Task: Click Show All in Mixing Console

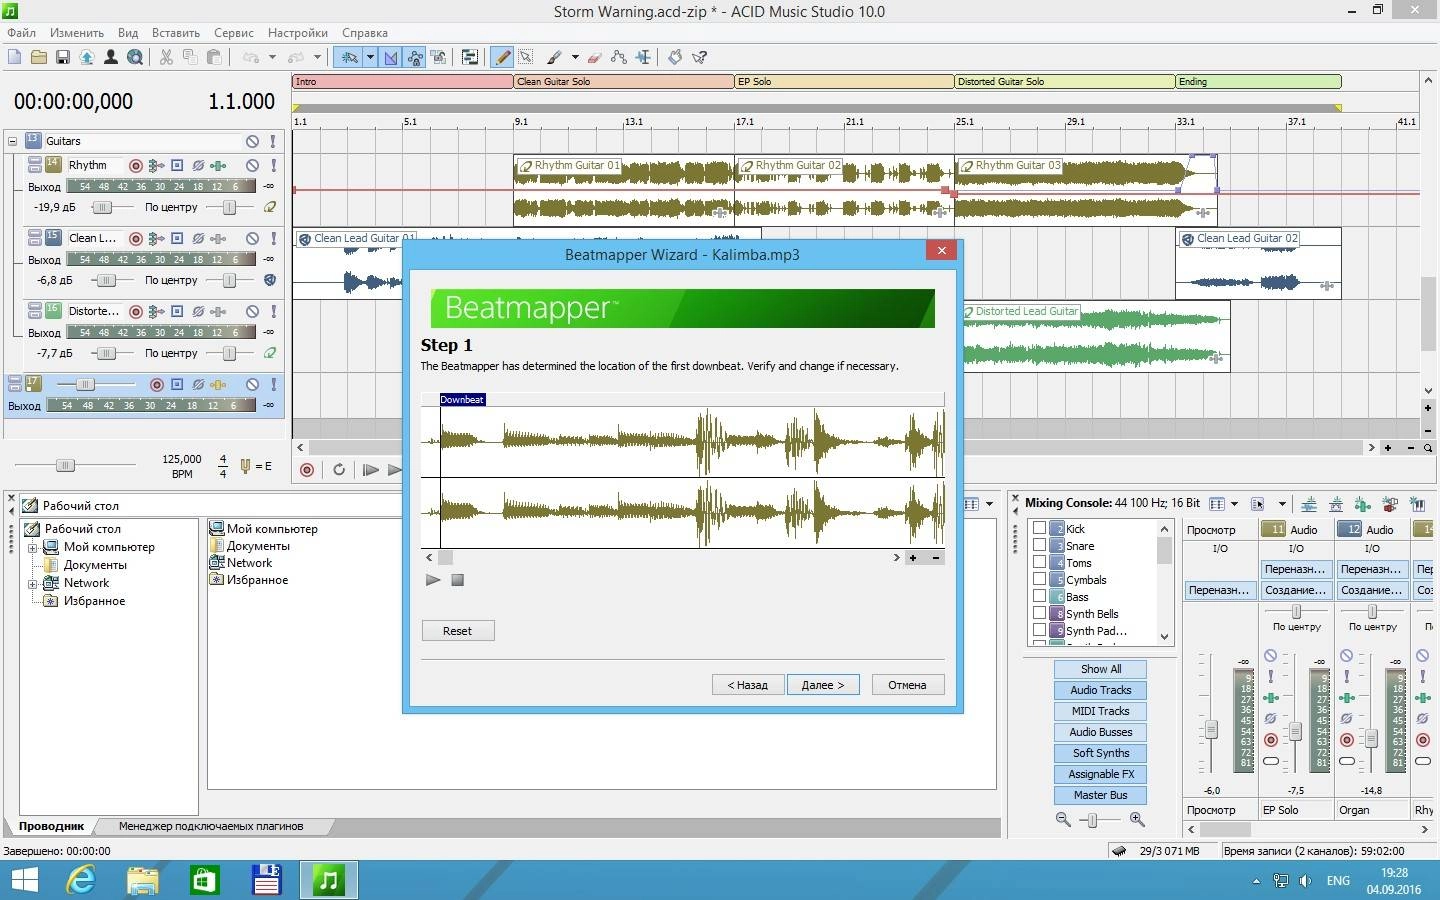Action: [x=1101, y=669]
